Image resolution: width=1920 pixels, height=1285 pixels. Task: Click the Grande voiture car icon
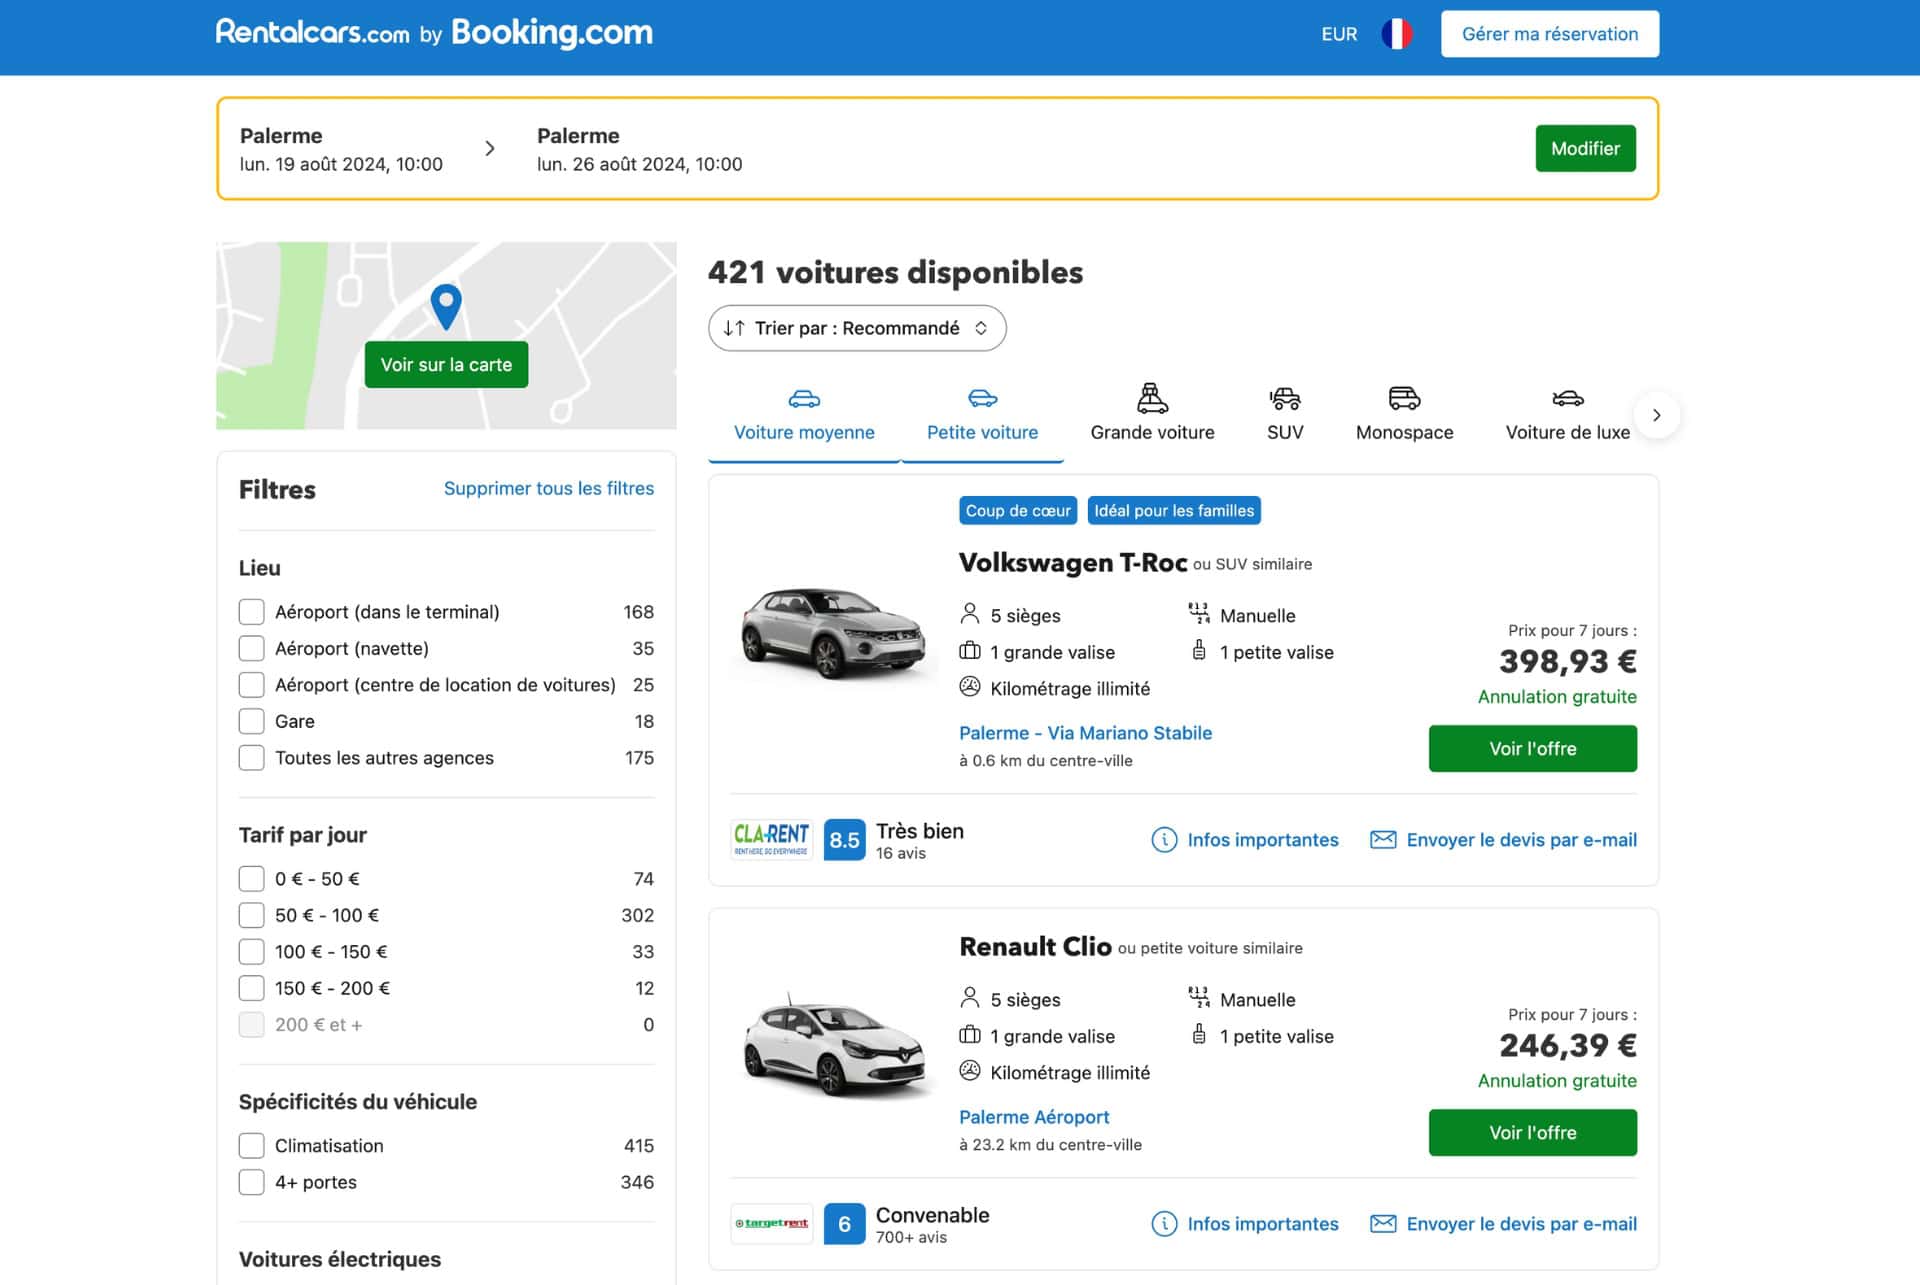pos(1152,398)
